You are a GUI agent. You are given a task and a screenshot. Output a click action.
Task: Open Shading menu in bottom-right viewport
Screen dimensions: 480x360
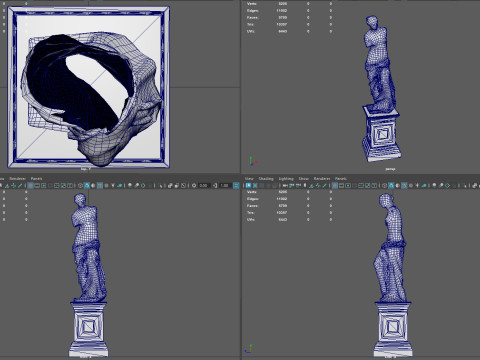tap(266, 179)
